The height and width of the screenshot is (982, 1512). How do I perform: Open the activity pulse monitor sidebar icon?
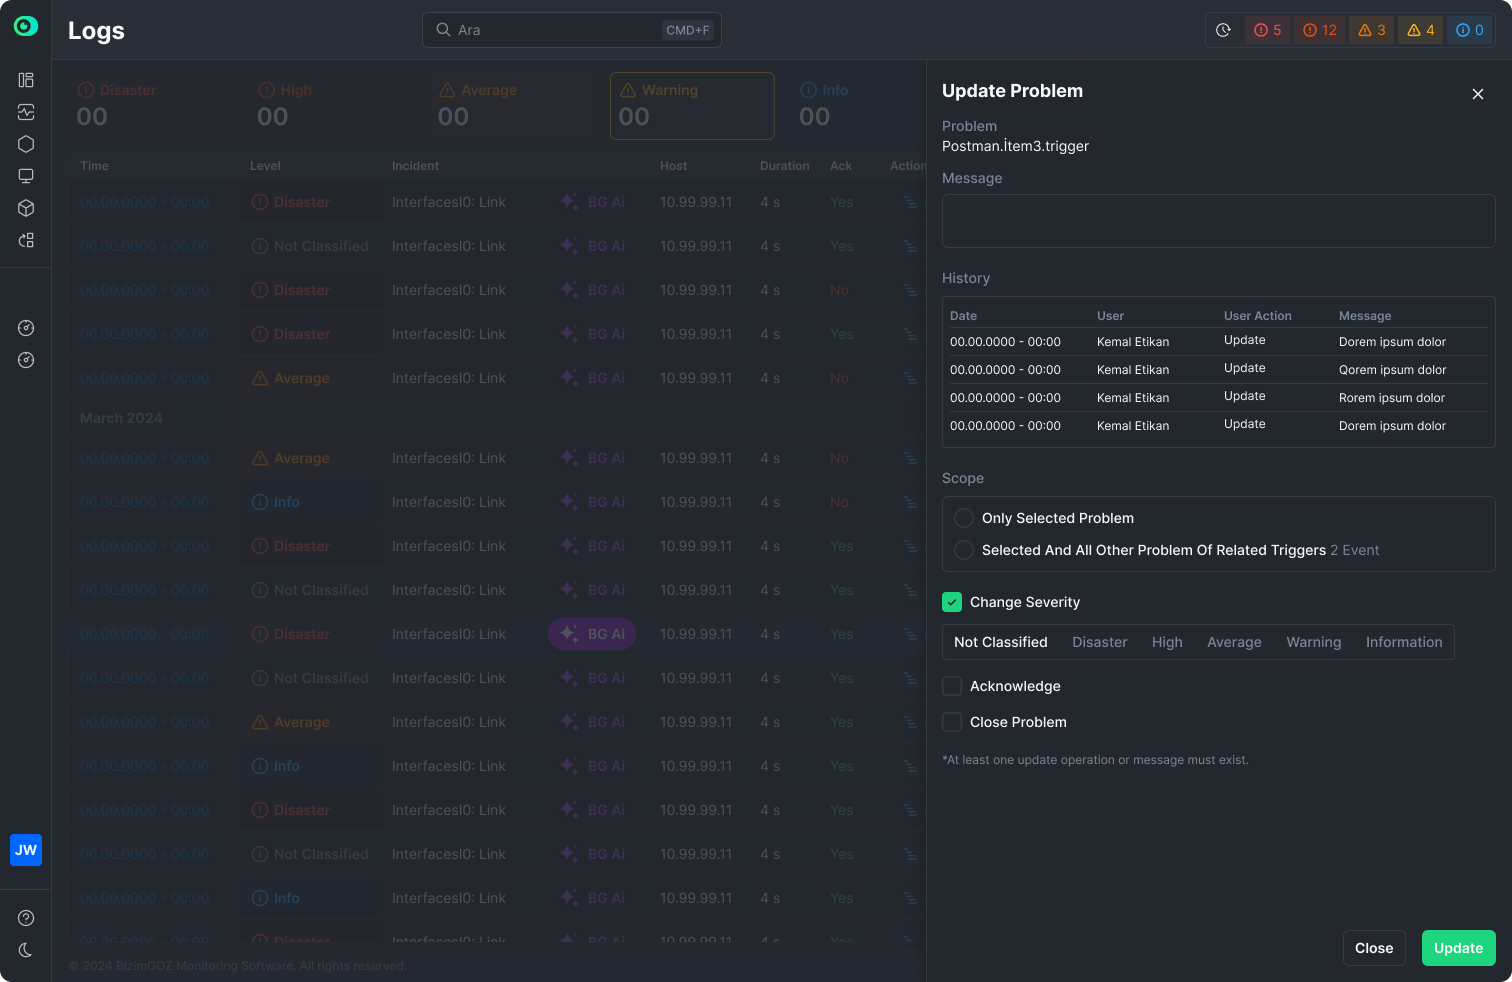point(26,112)
